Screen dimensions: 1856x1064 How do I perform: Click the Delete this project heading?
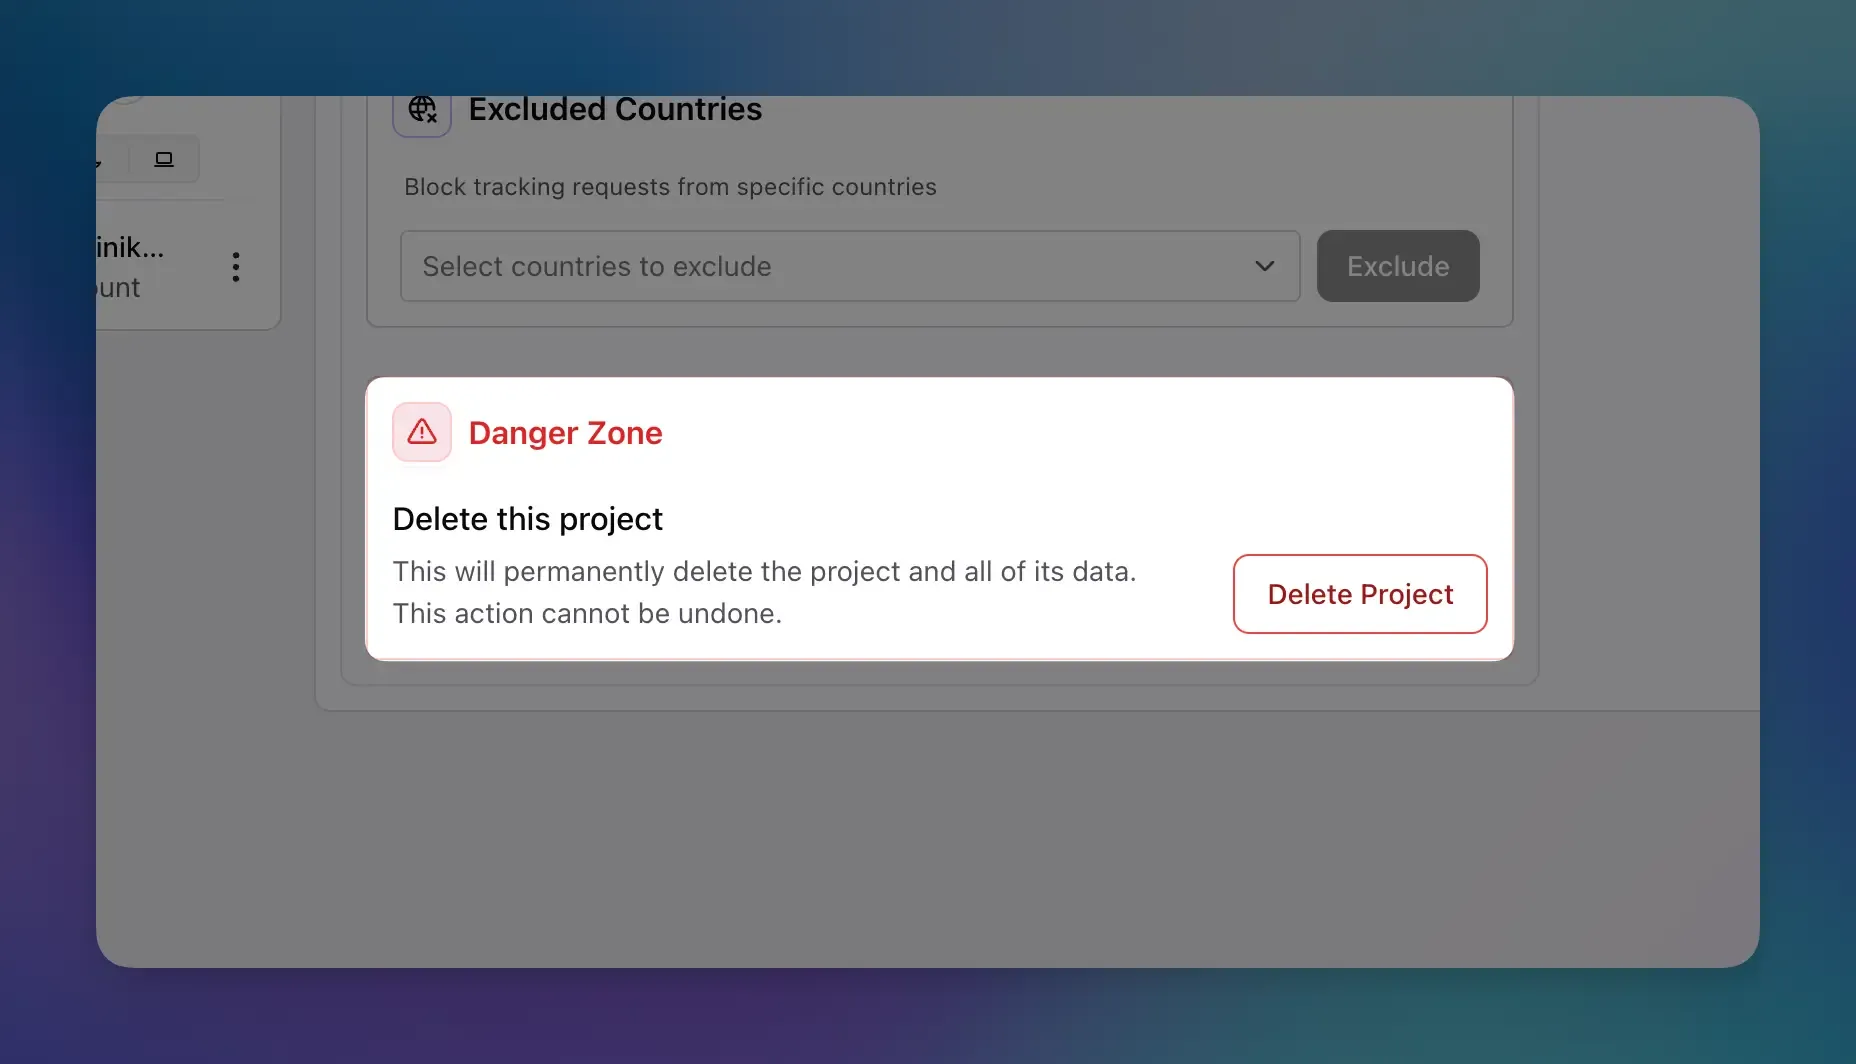[x=527, y=518]
